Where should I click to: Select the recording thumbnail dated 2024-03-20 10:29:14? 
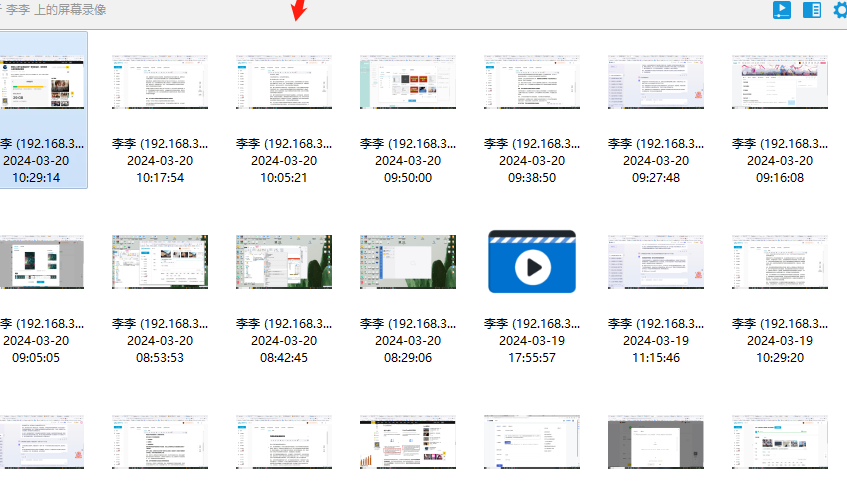pyautogui.click(x=42, y=82)
